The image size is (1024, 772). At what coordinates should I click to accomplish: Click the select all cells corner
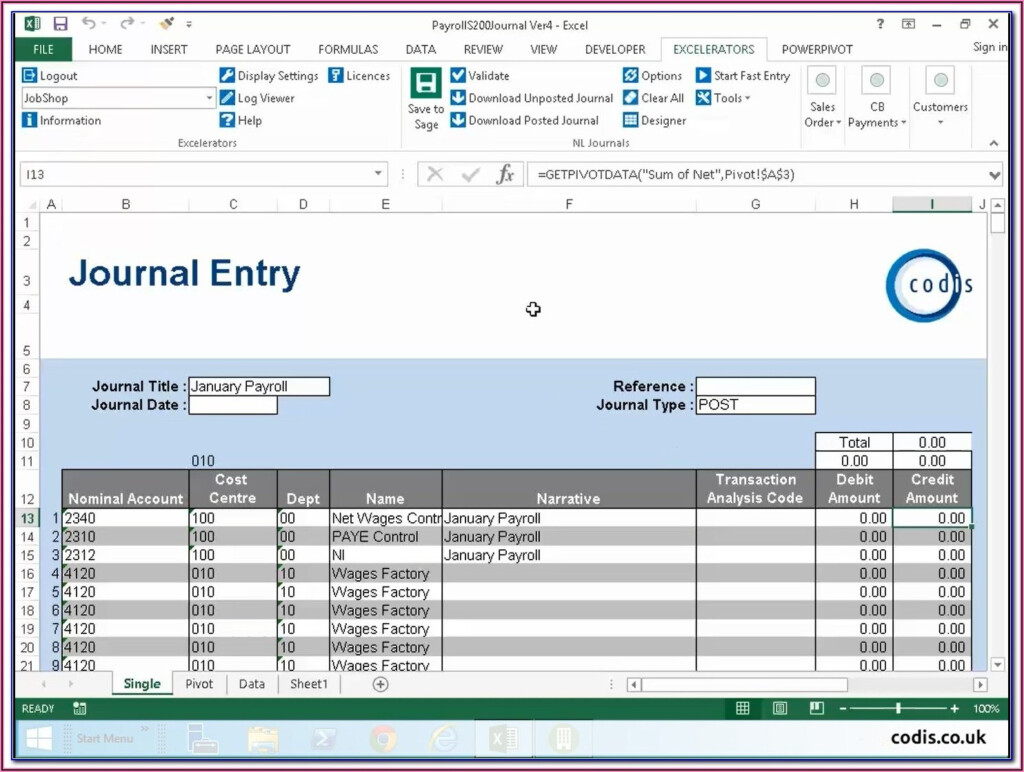29,204
